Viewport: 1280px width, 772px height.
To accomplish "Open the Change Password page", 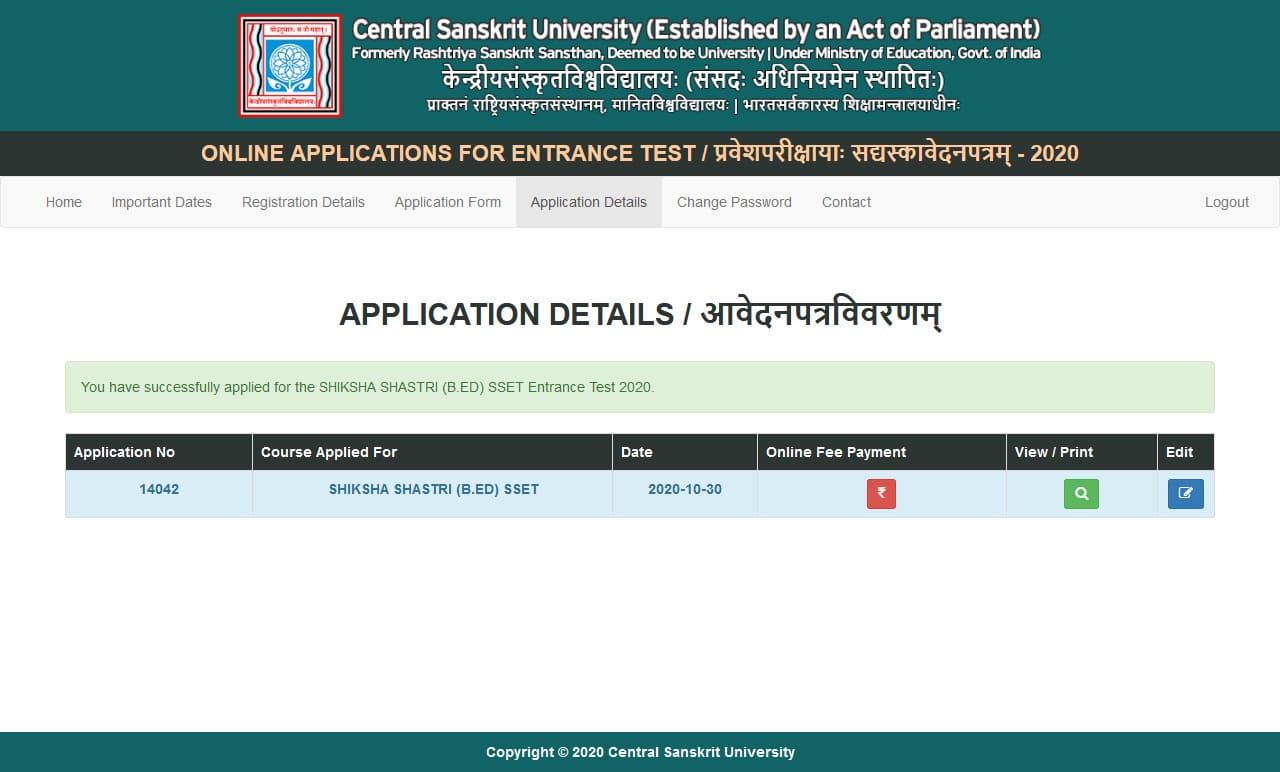I will click(734, 202).
